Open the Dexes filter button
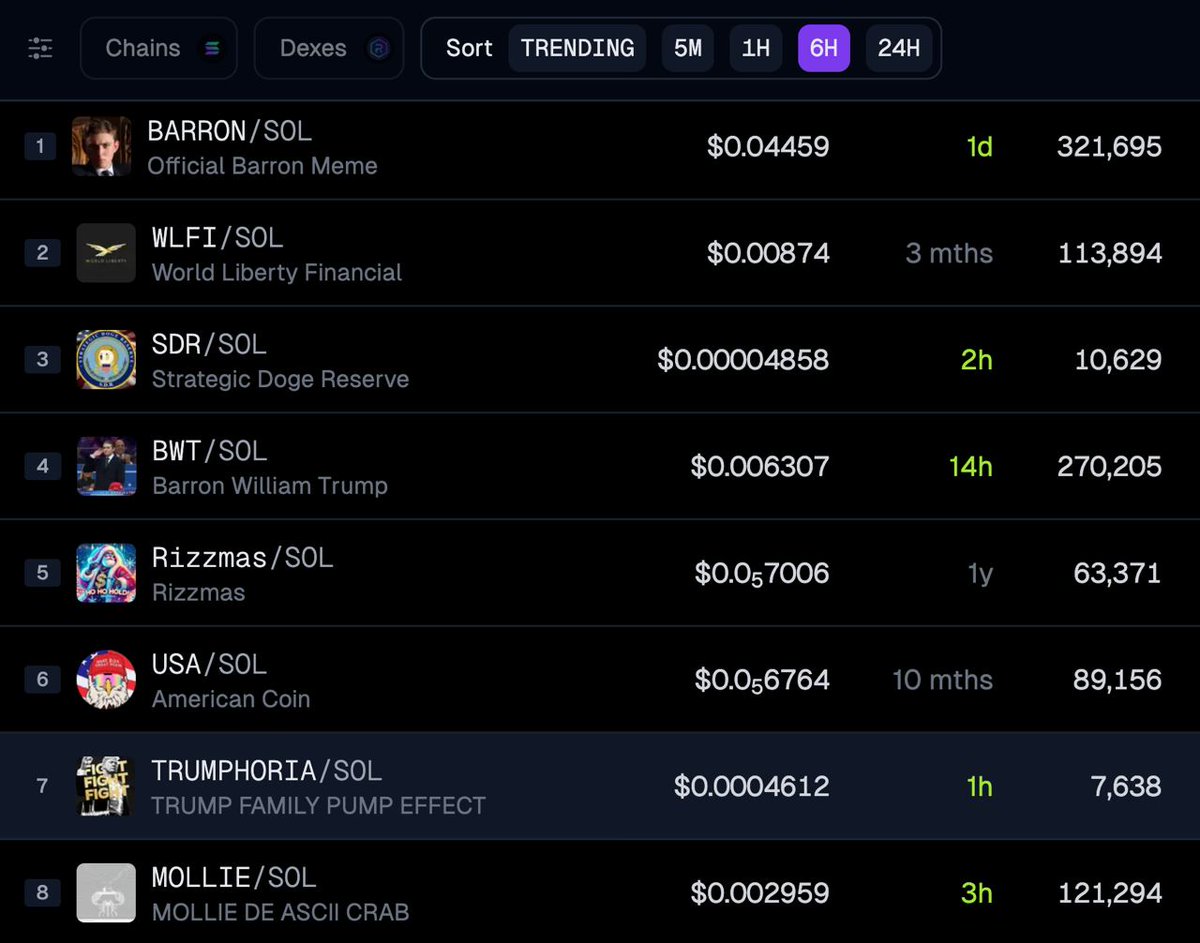Viewport: 1200px width, 943px height. (x=329, y=48)
